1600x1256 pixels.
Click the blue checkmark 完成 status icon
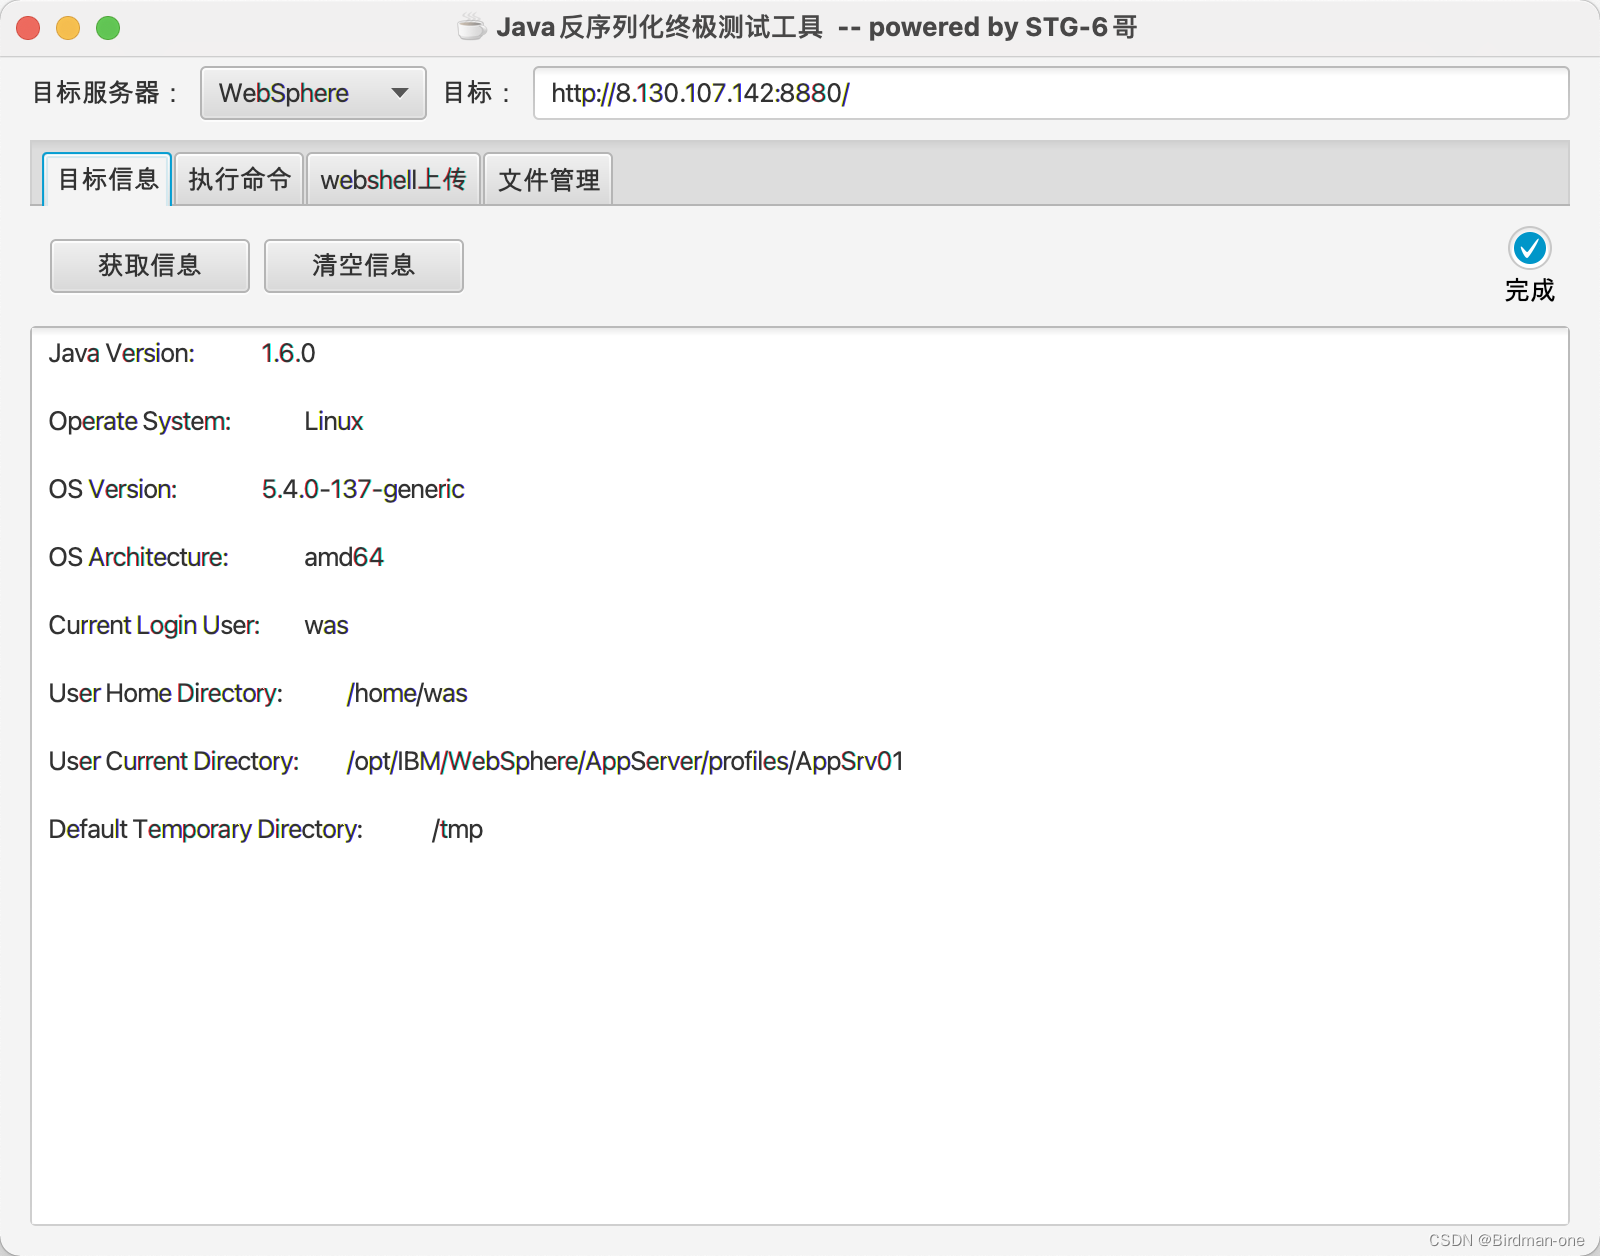[1529, 248]
